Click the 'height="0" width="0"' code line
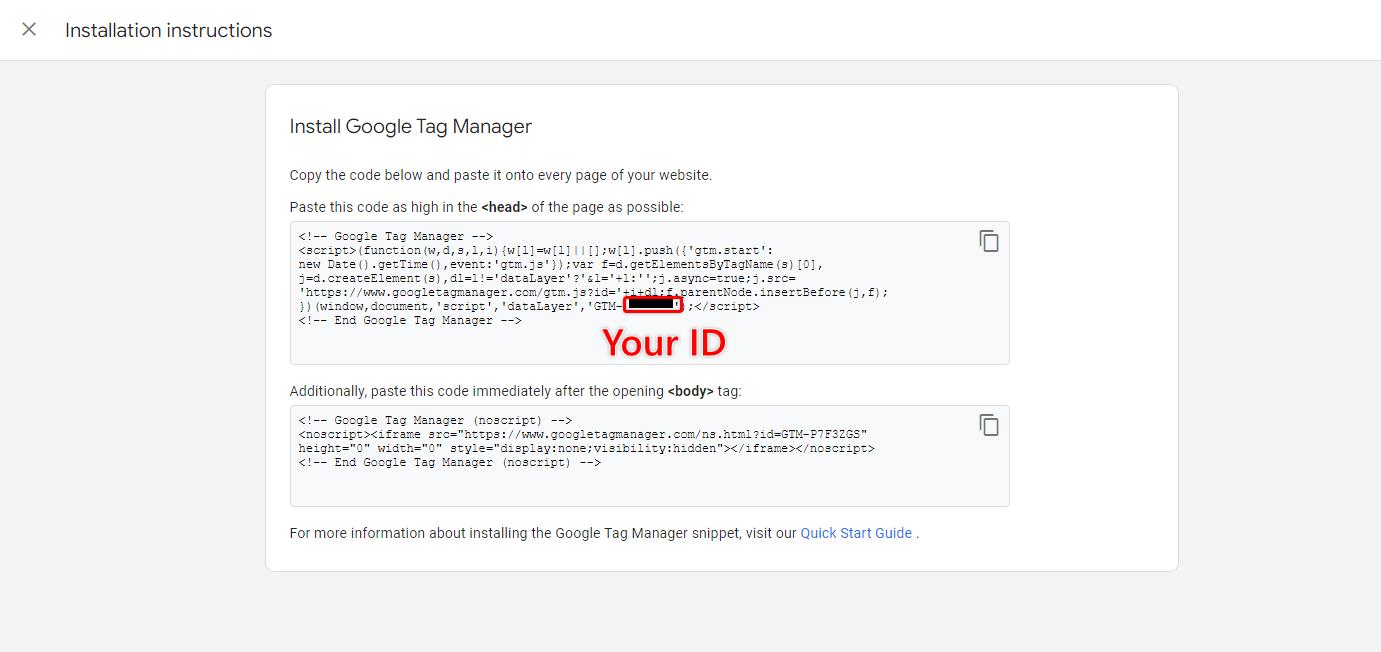 click(x=587, y=449)
